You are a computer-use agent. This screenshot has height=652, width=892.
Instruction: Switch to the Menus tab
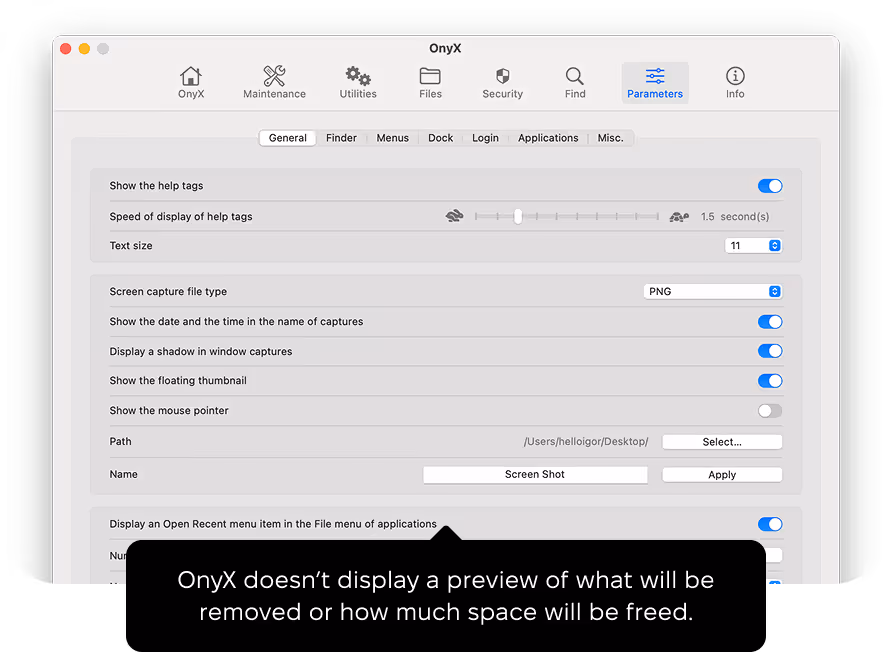tap(393, 138)
